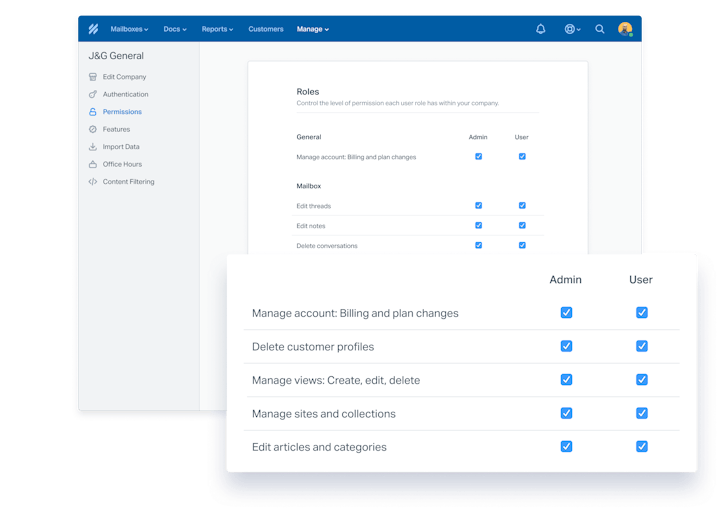Screen dimensions: 720x511
Task: Expand the Reports dropdown
Action: click(x=217, y=29)
